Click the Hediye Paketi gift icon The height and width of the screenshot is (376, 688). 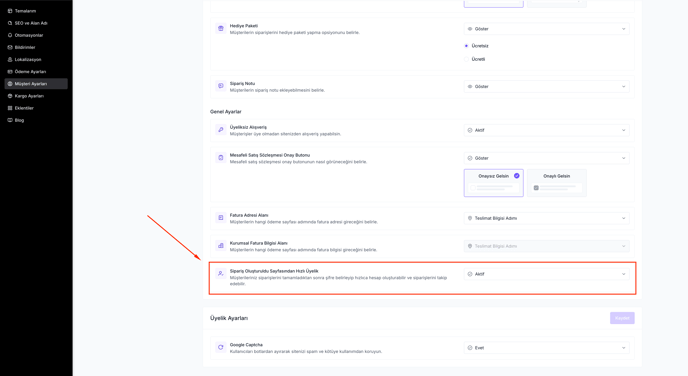click(221, 29)
